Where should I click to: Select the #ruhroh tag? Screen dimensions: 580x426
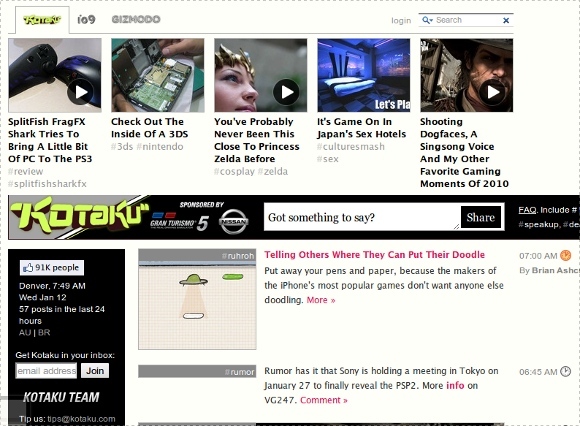coord(238,256)
